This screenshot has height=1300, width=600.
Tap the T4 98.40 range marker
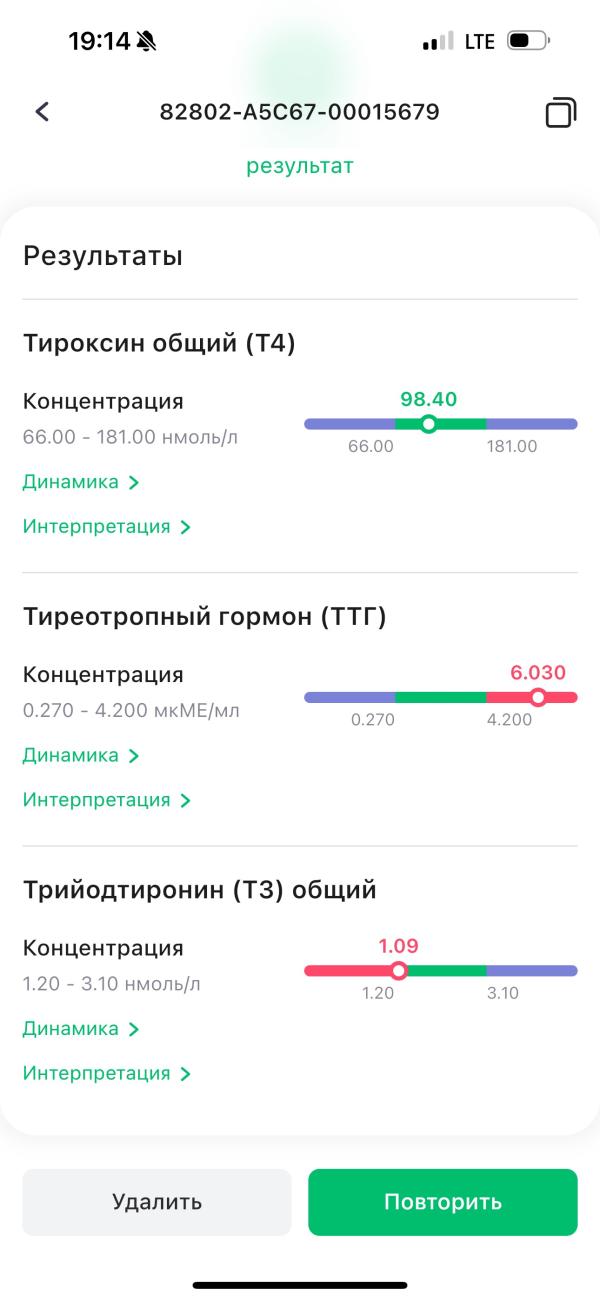point(429,424)
